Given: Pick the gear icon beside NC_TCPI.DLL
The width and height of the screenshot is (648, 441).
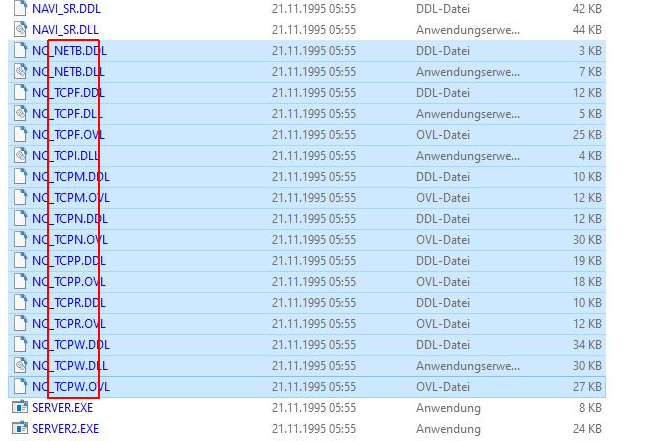Looking at the screenshot, I should [x=20, y=156].
